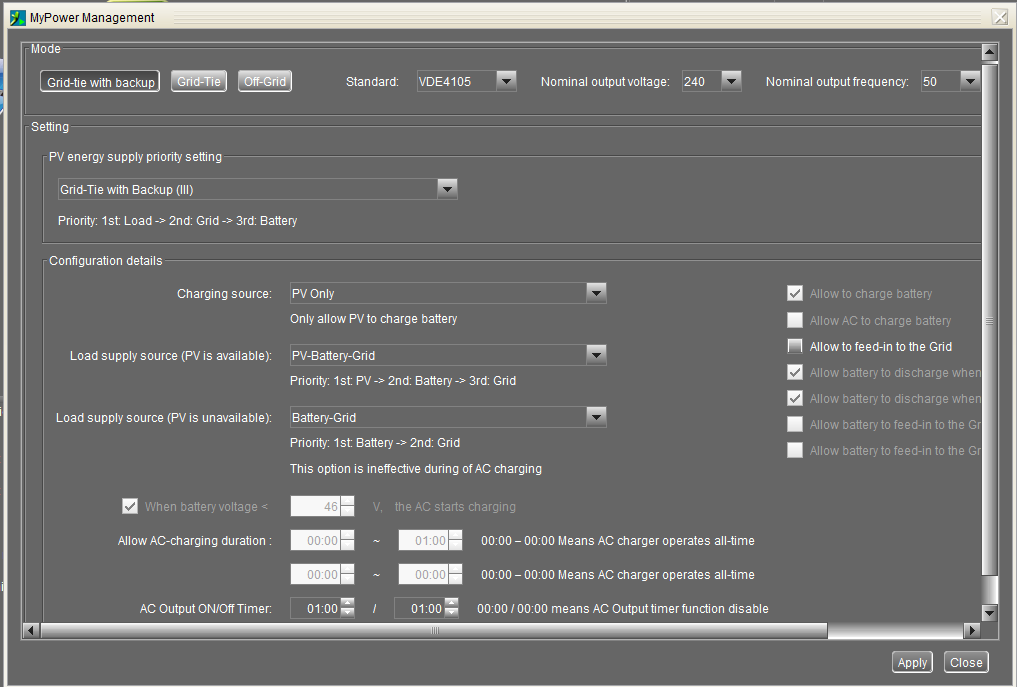Click the AC Output On timer field
1017x687 pixels.
coord(315,608)
